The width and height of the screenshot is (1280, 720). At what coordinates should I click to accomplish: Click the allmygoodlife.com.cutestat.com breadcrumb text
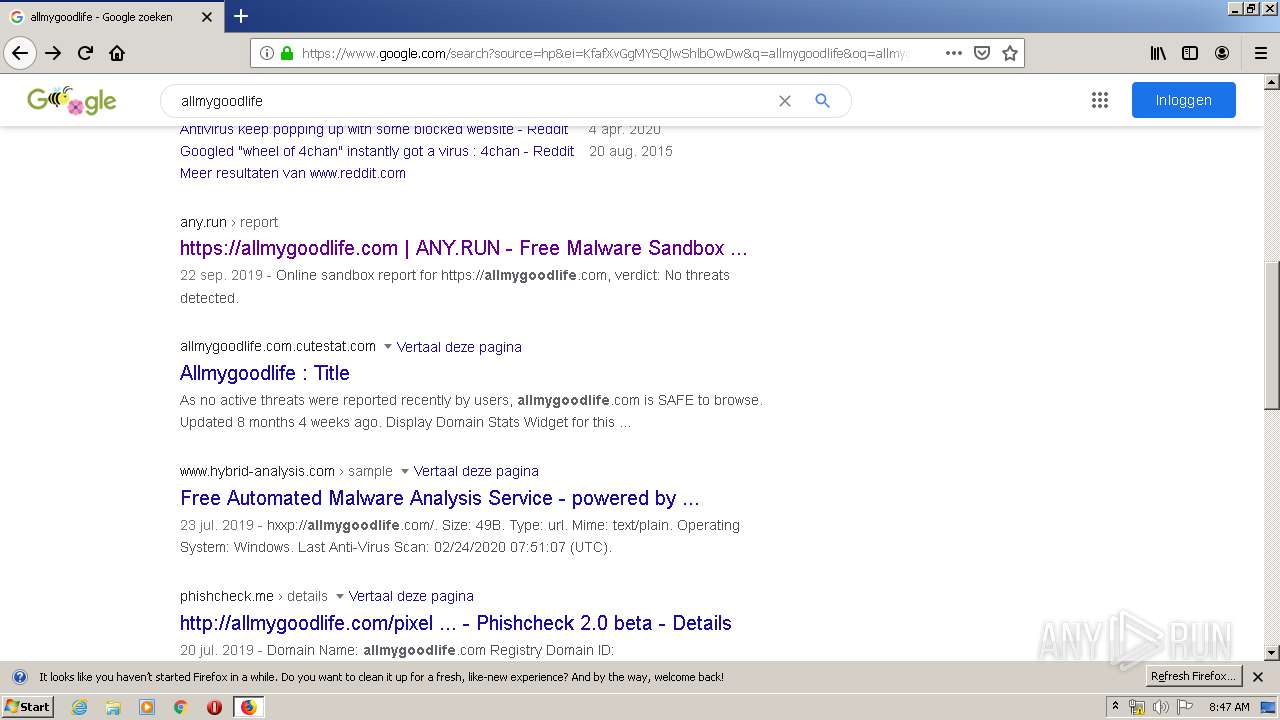(278, 346)
